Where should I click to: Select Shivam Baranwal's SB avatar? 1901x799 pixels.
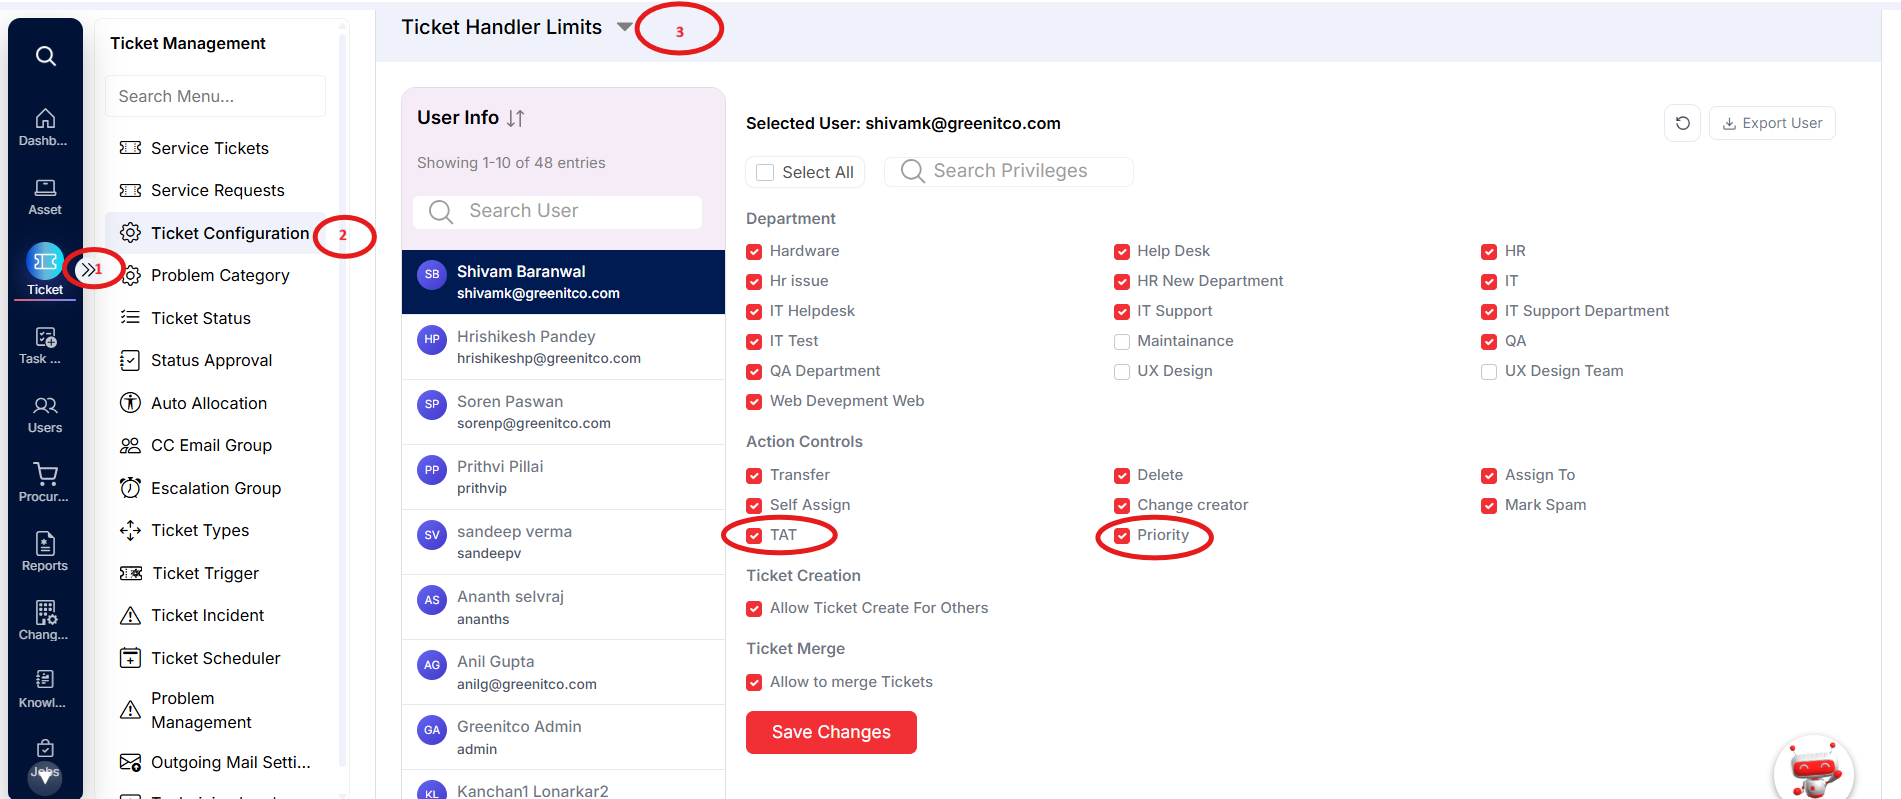coord(432,274)
